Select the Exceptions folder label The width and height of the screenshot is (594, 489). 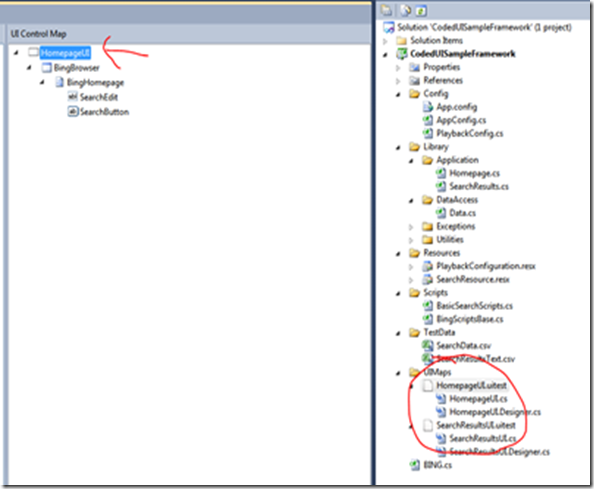pyautogui.click(x=456, y=227)
